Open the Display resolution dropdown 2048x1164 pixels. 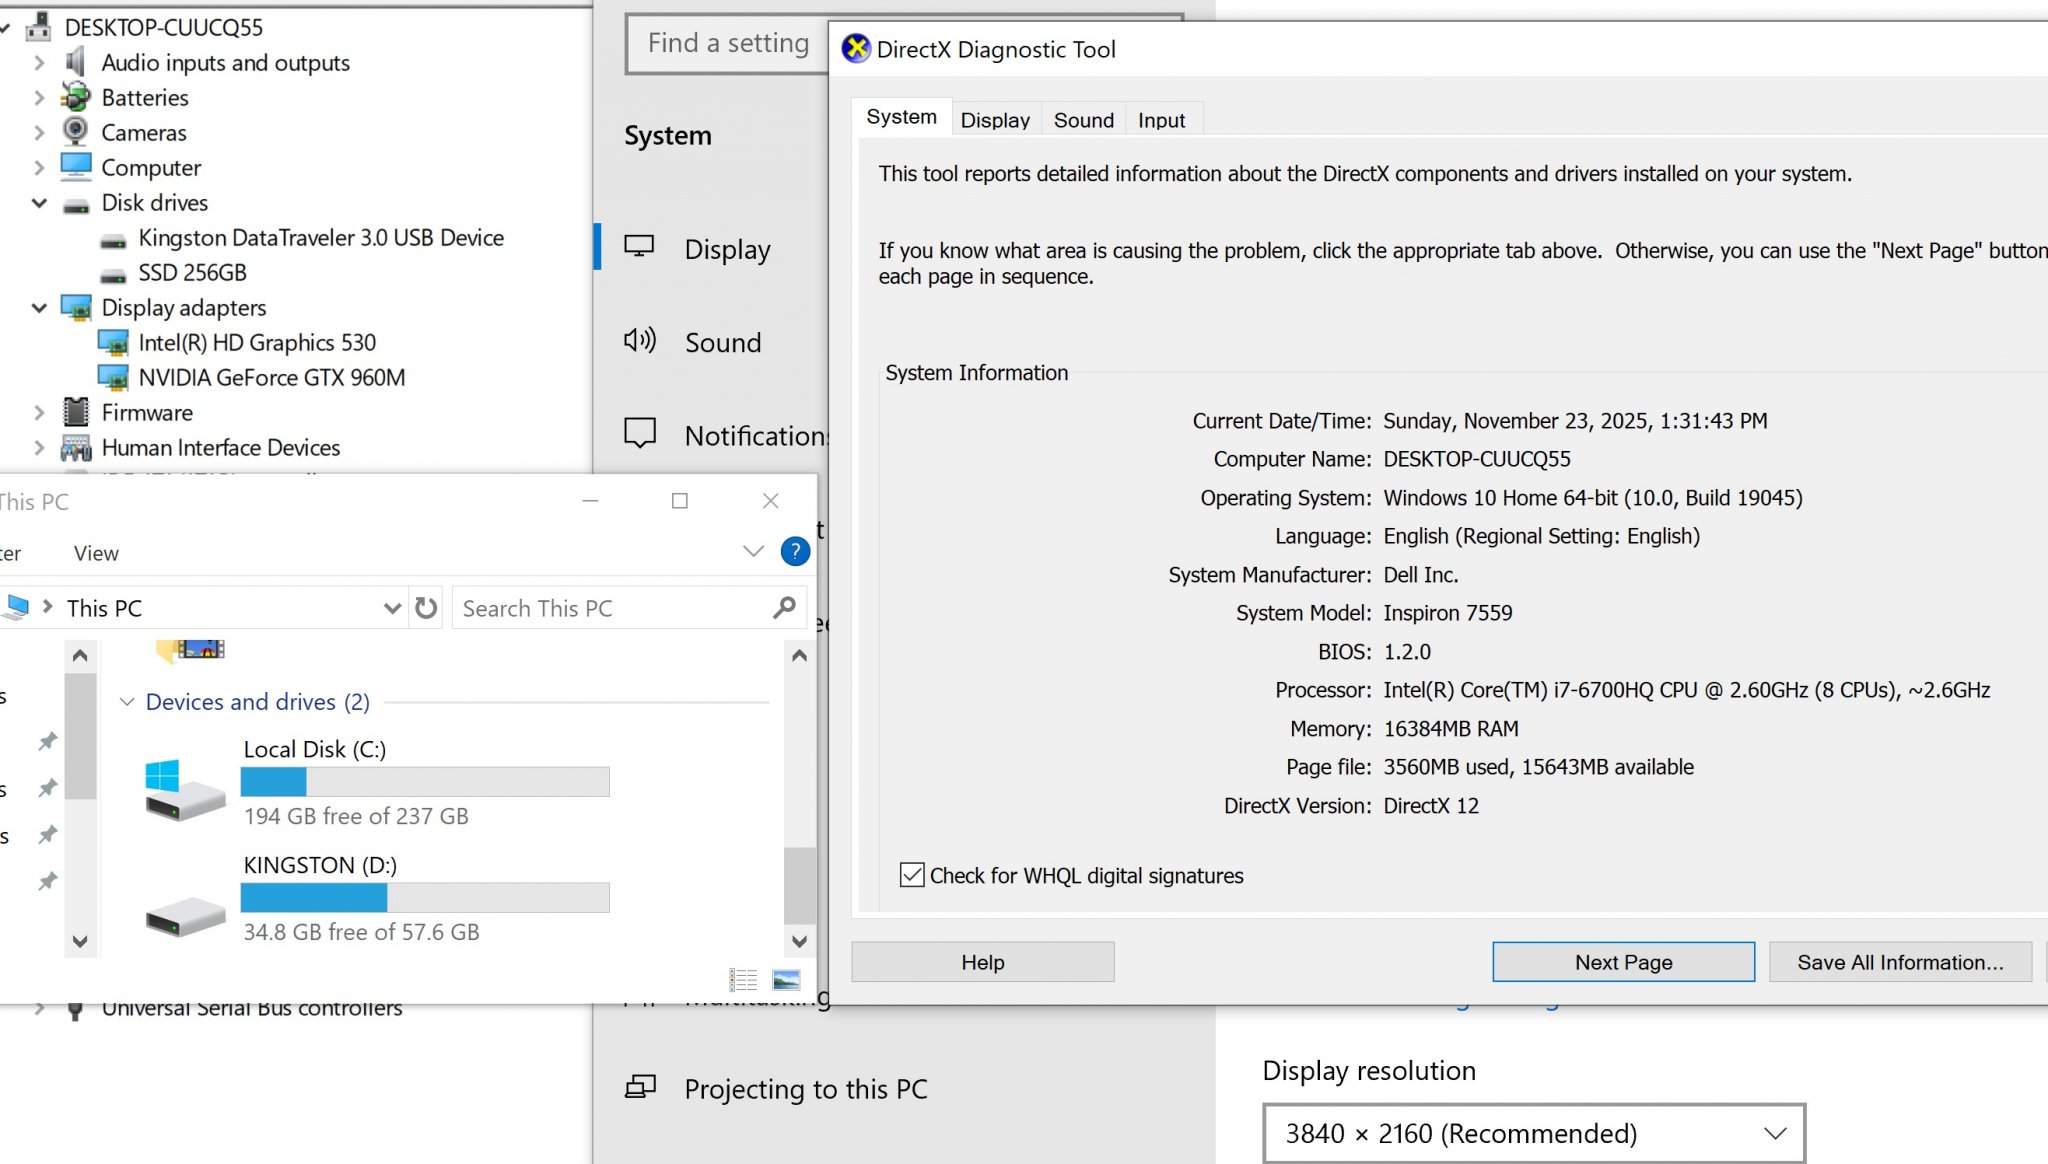(x=1533, y=1133)
